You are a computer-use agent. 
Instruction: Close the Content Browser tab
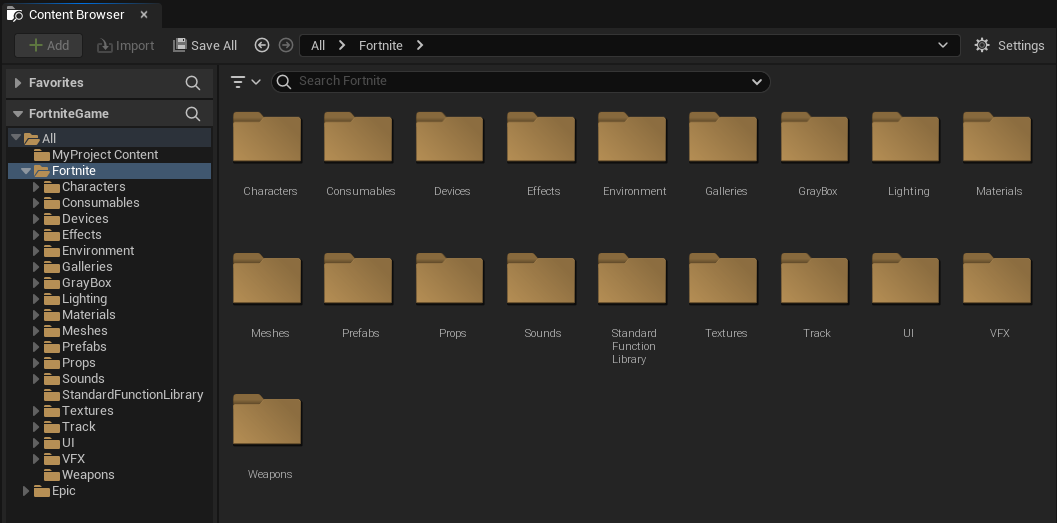click(144, 15)
